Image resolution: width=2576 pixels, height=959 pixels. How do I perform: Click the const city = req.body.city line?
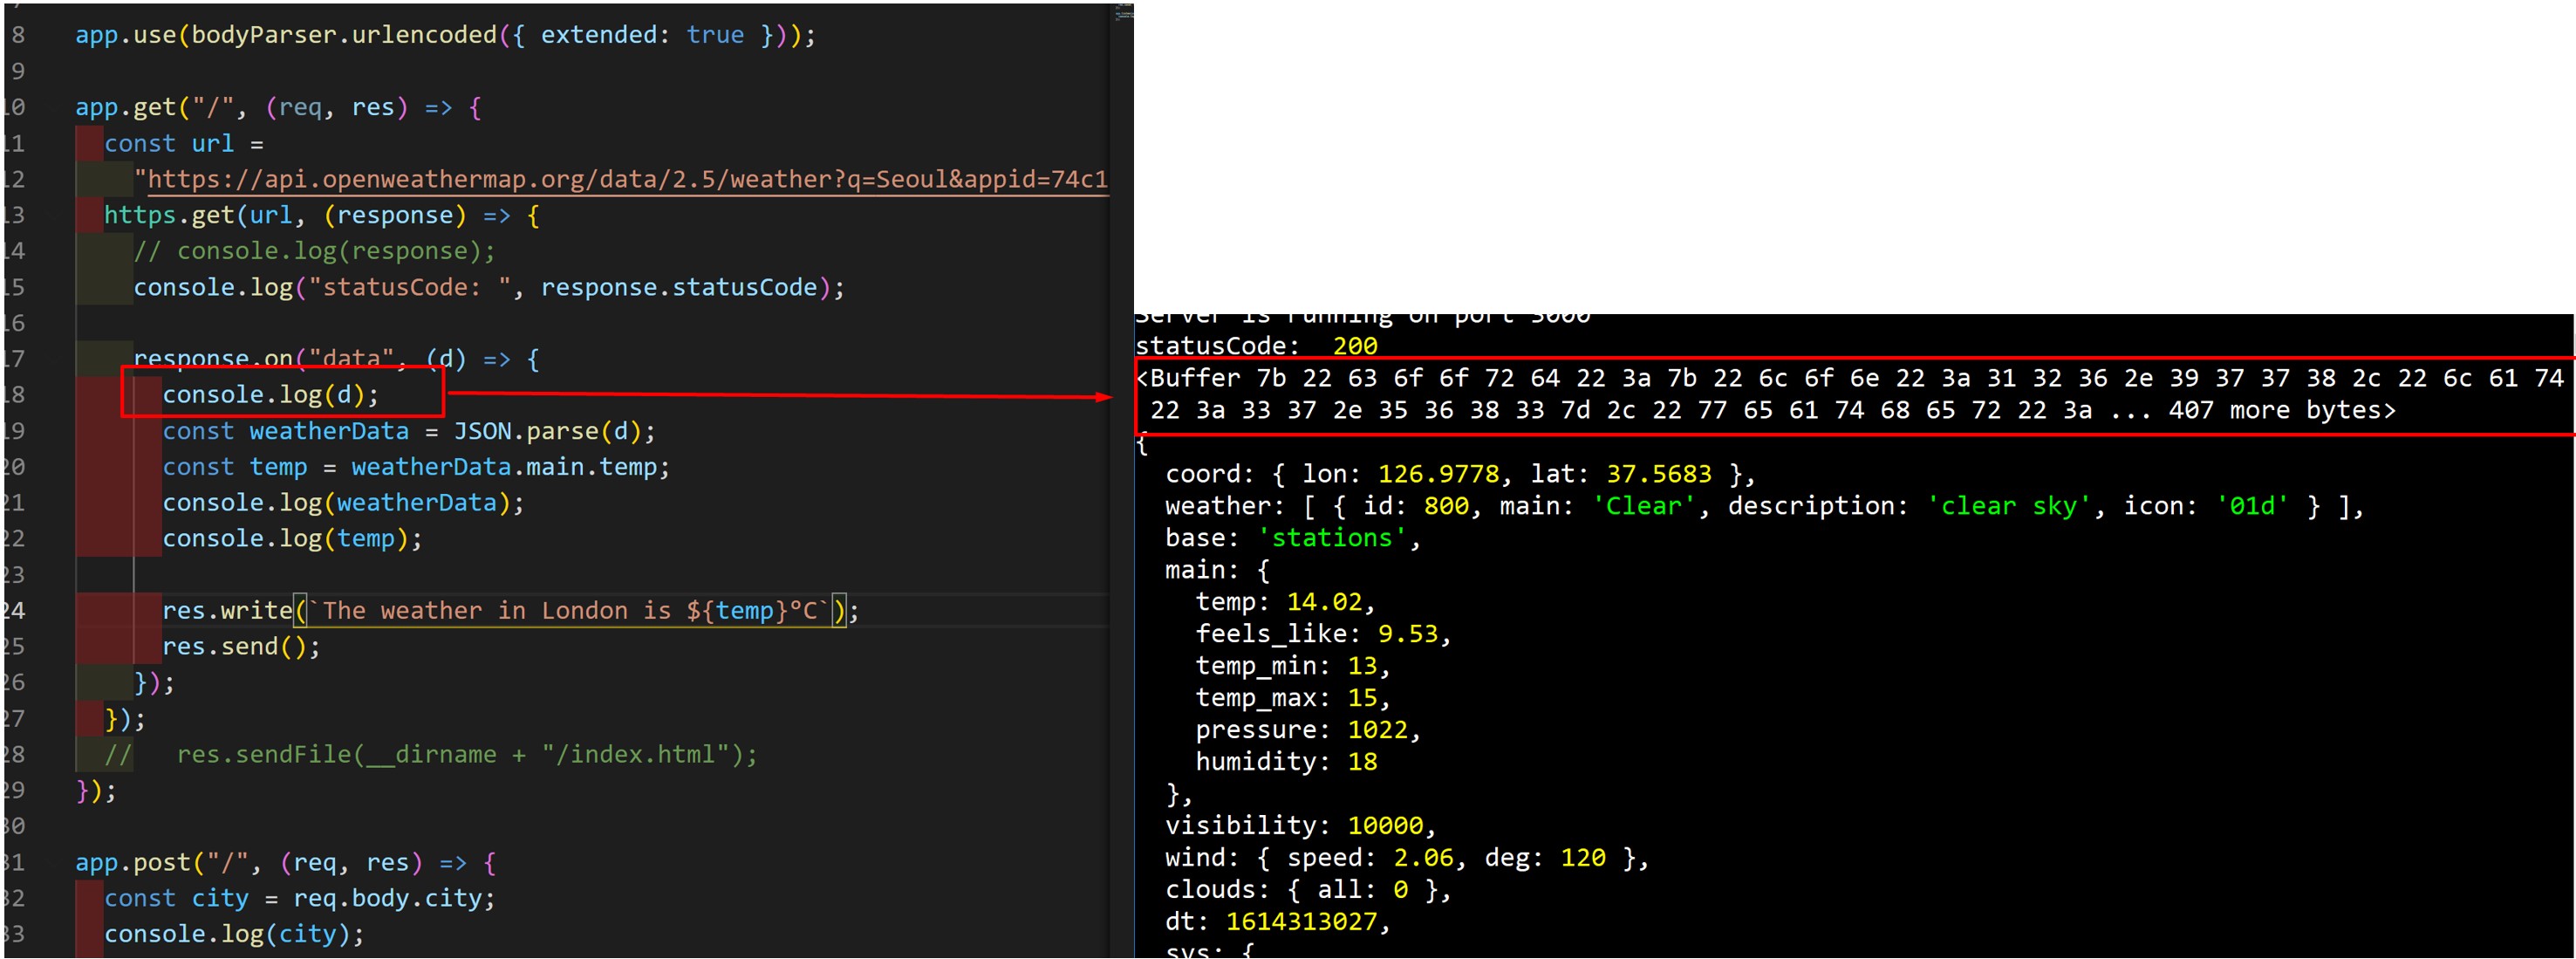tap(300, 898)
